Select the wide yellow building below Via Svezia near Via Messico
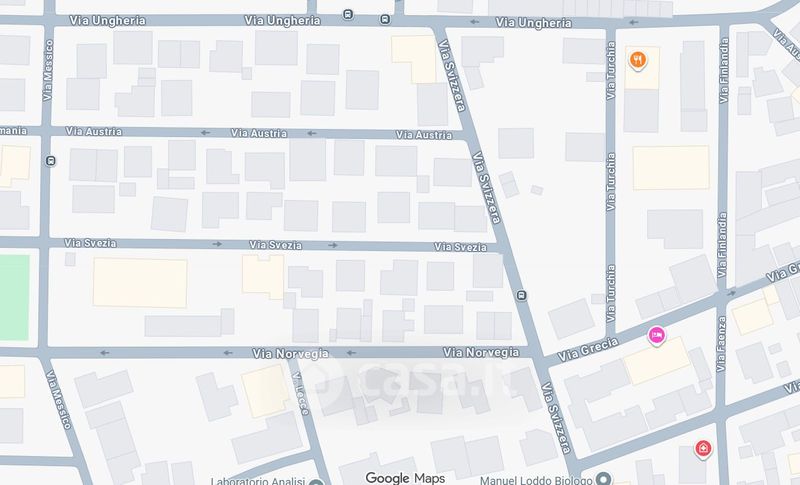Viewport: 800px width, 485px height. coord(140,283)
